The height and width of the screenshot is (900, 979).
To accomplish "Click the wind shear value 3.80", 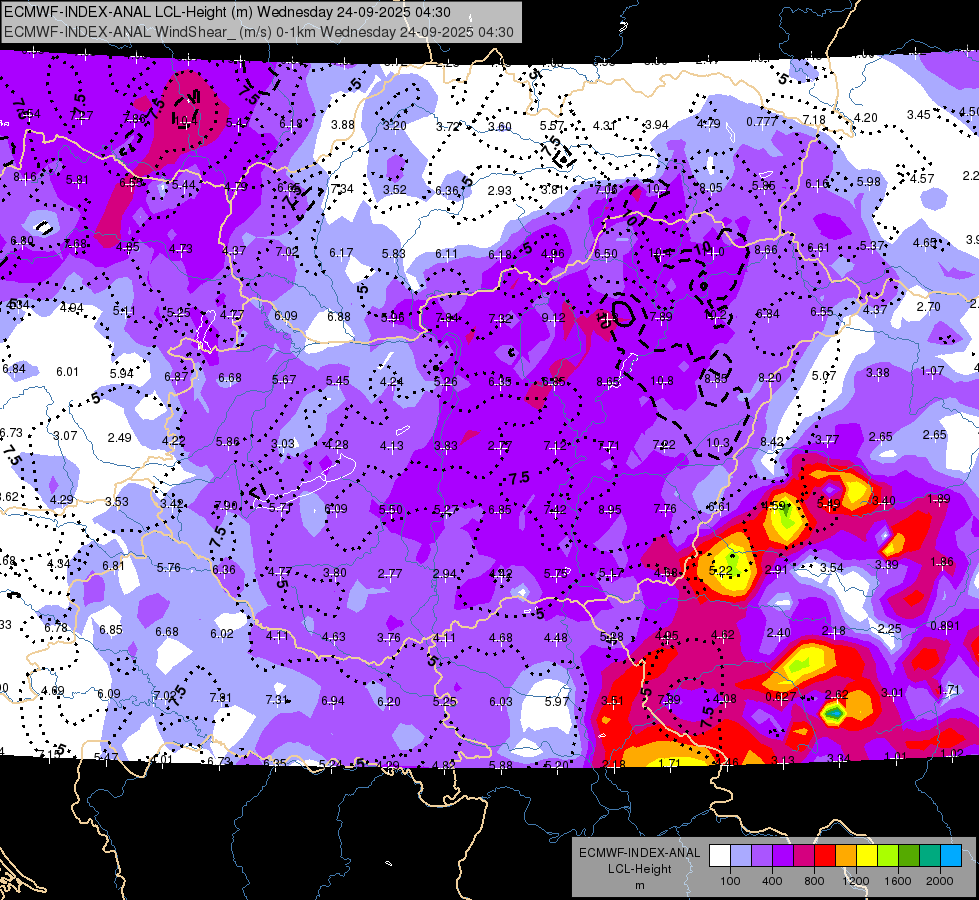I will (335, 572).
